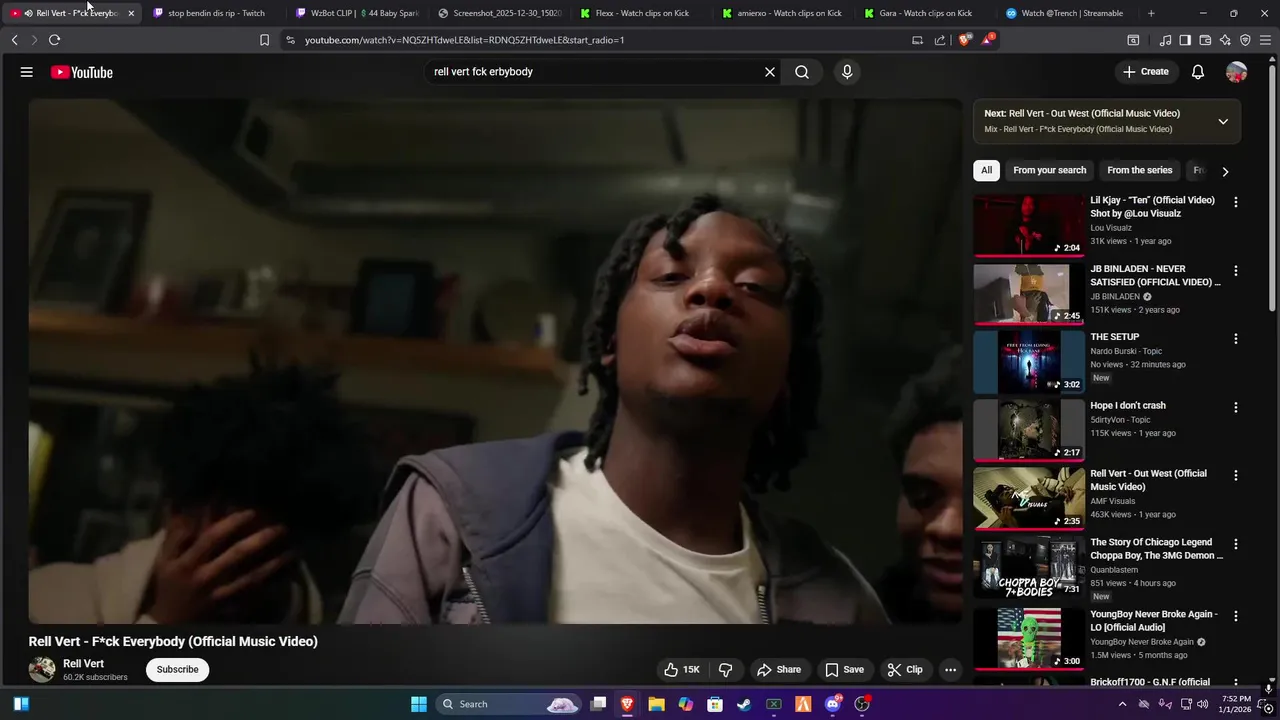Click the taskbar Search box
This screenshot has width=1280, height=720.
pyautogui.click(x=510, y=704)
